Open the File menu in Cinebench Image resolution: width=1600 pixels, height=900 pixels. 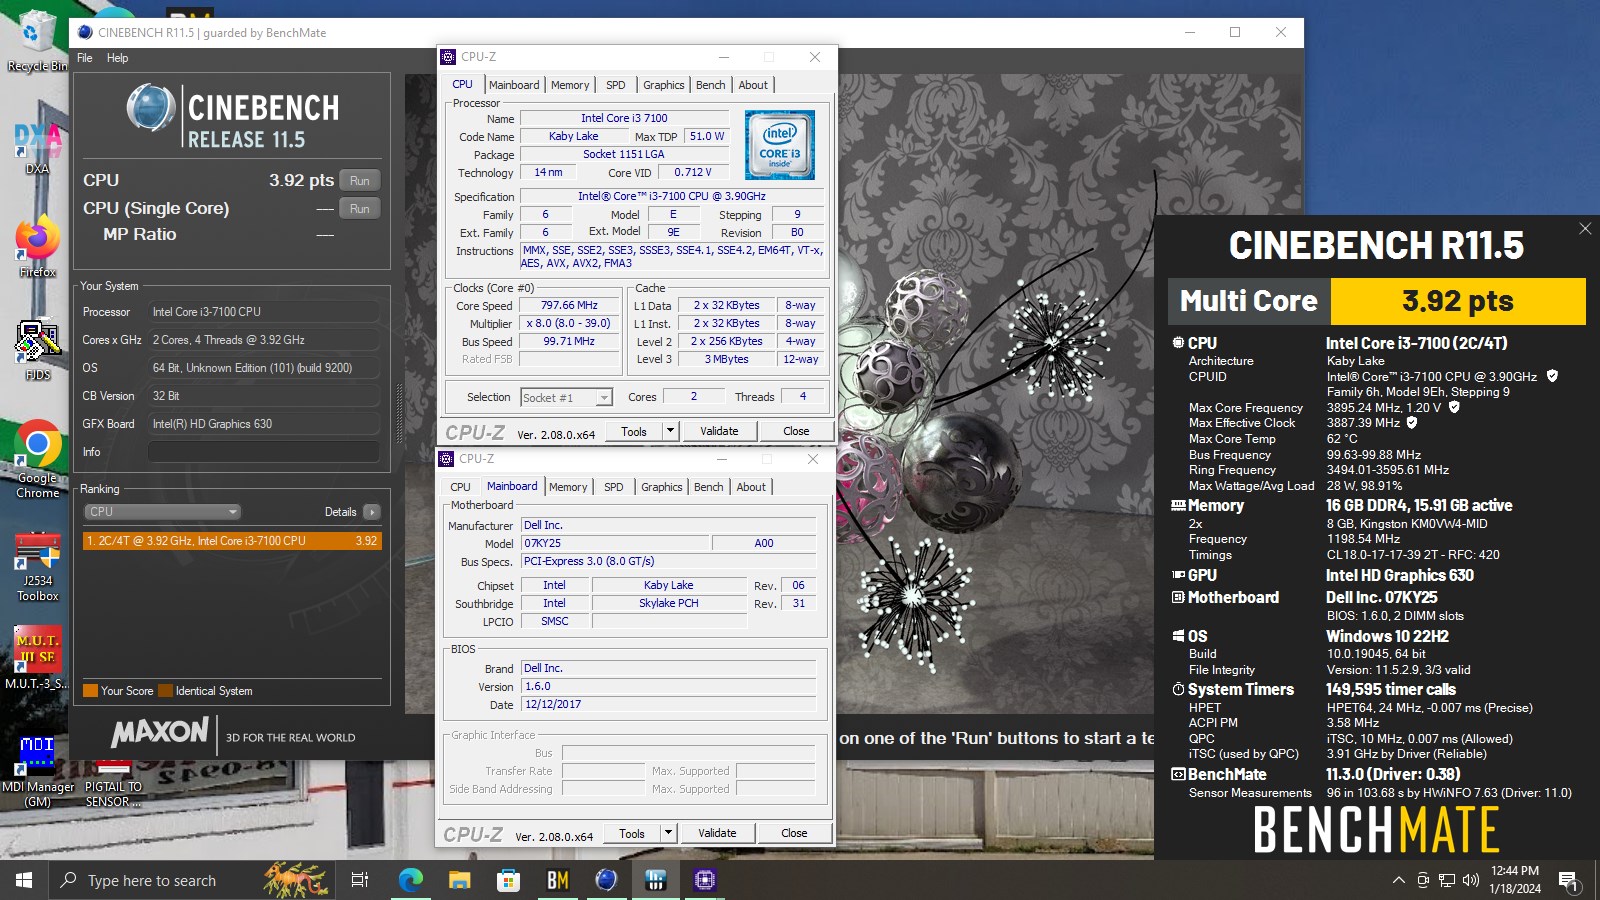click(x=85, y=58)
